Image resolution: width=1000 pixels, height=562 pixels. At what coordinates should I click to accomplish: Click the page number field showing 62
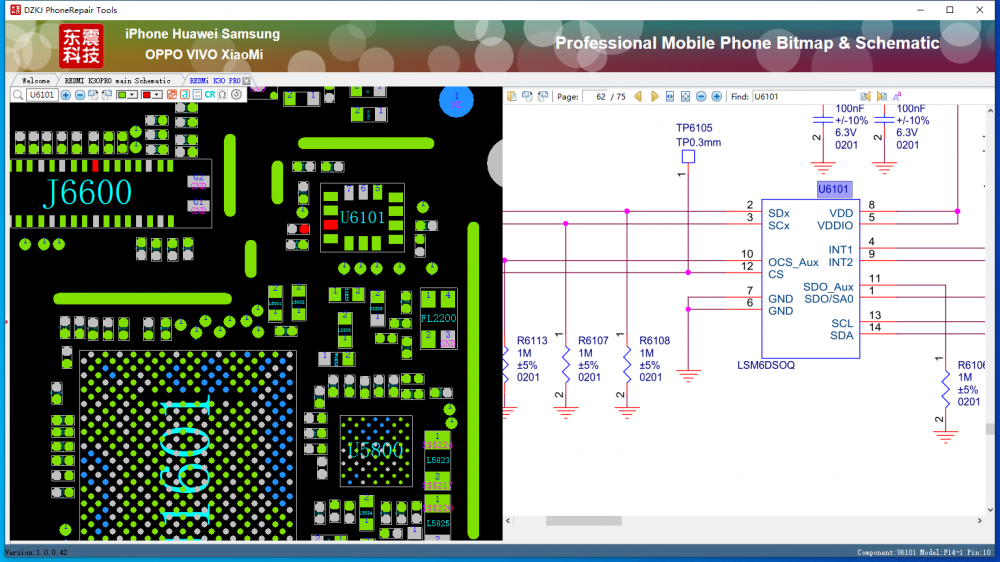coord(596,97)
